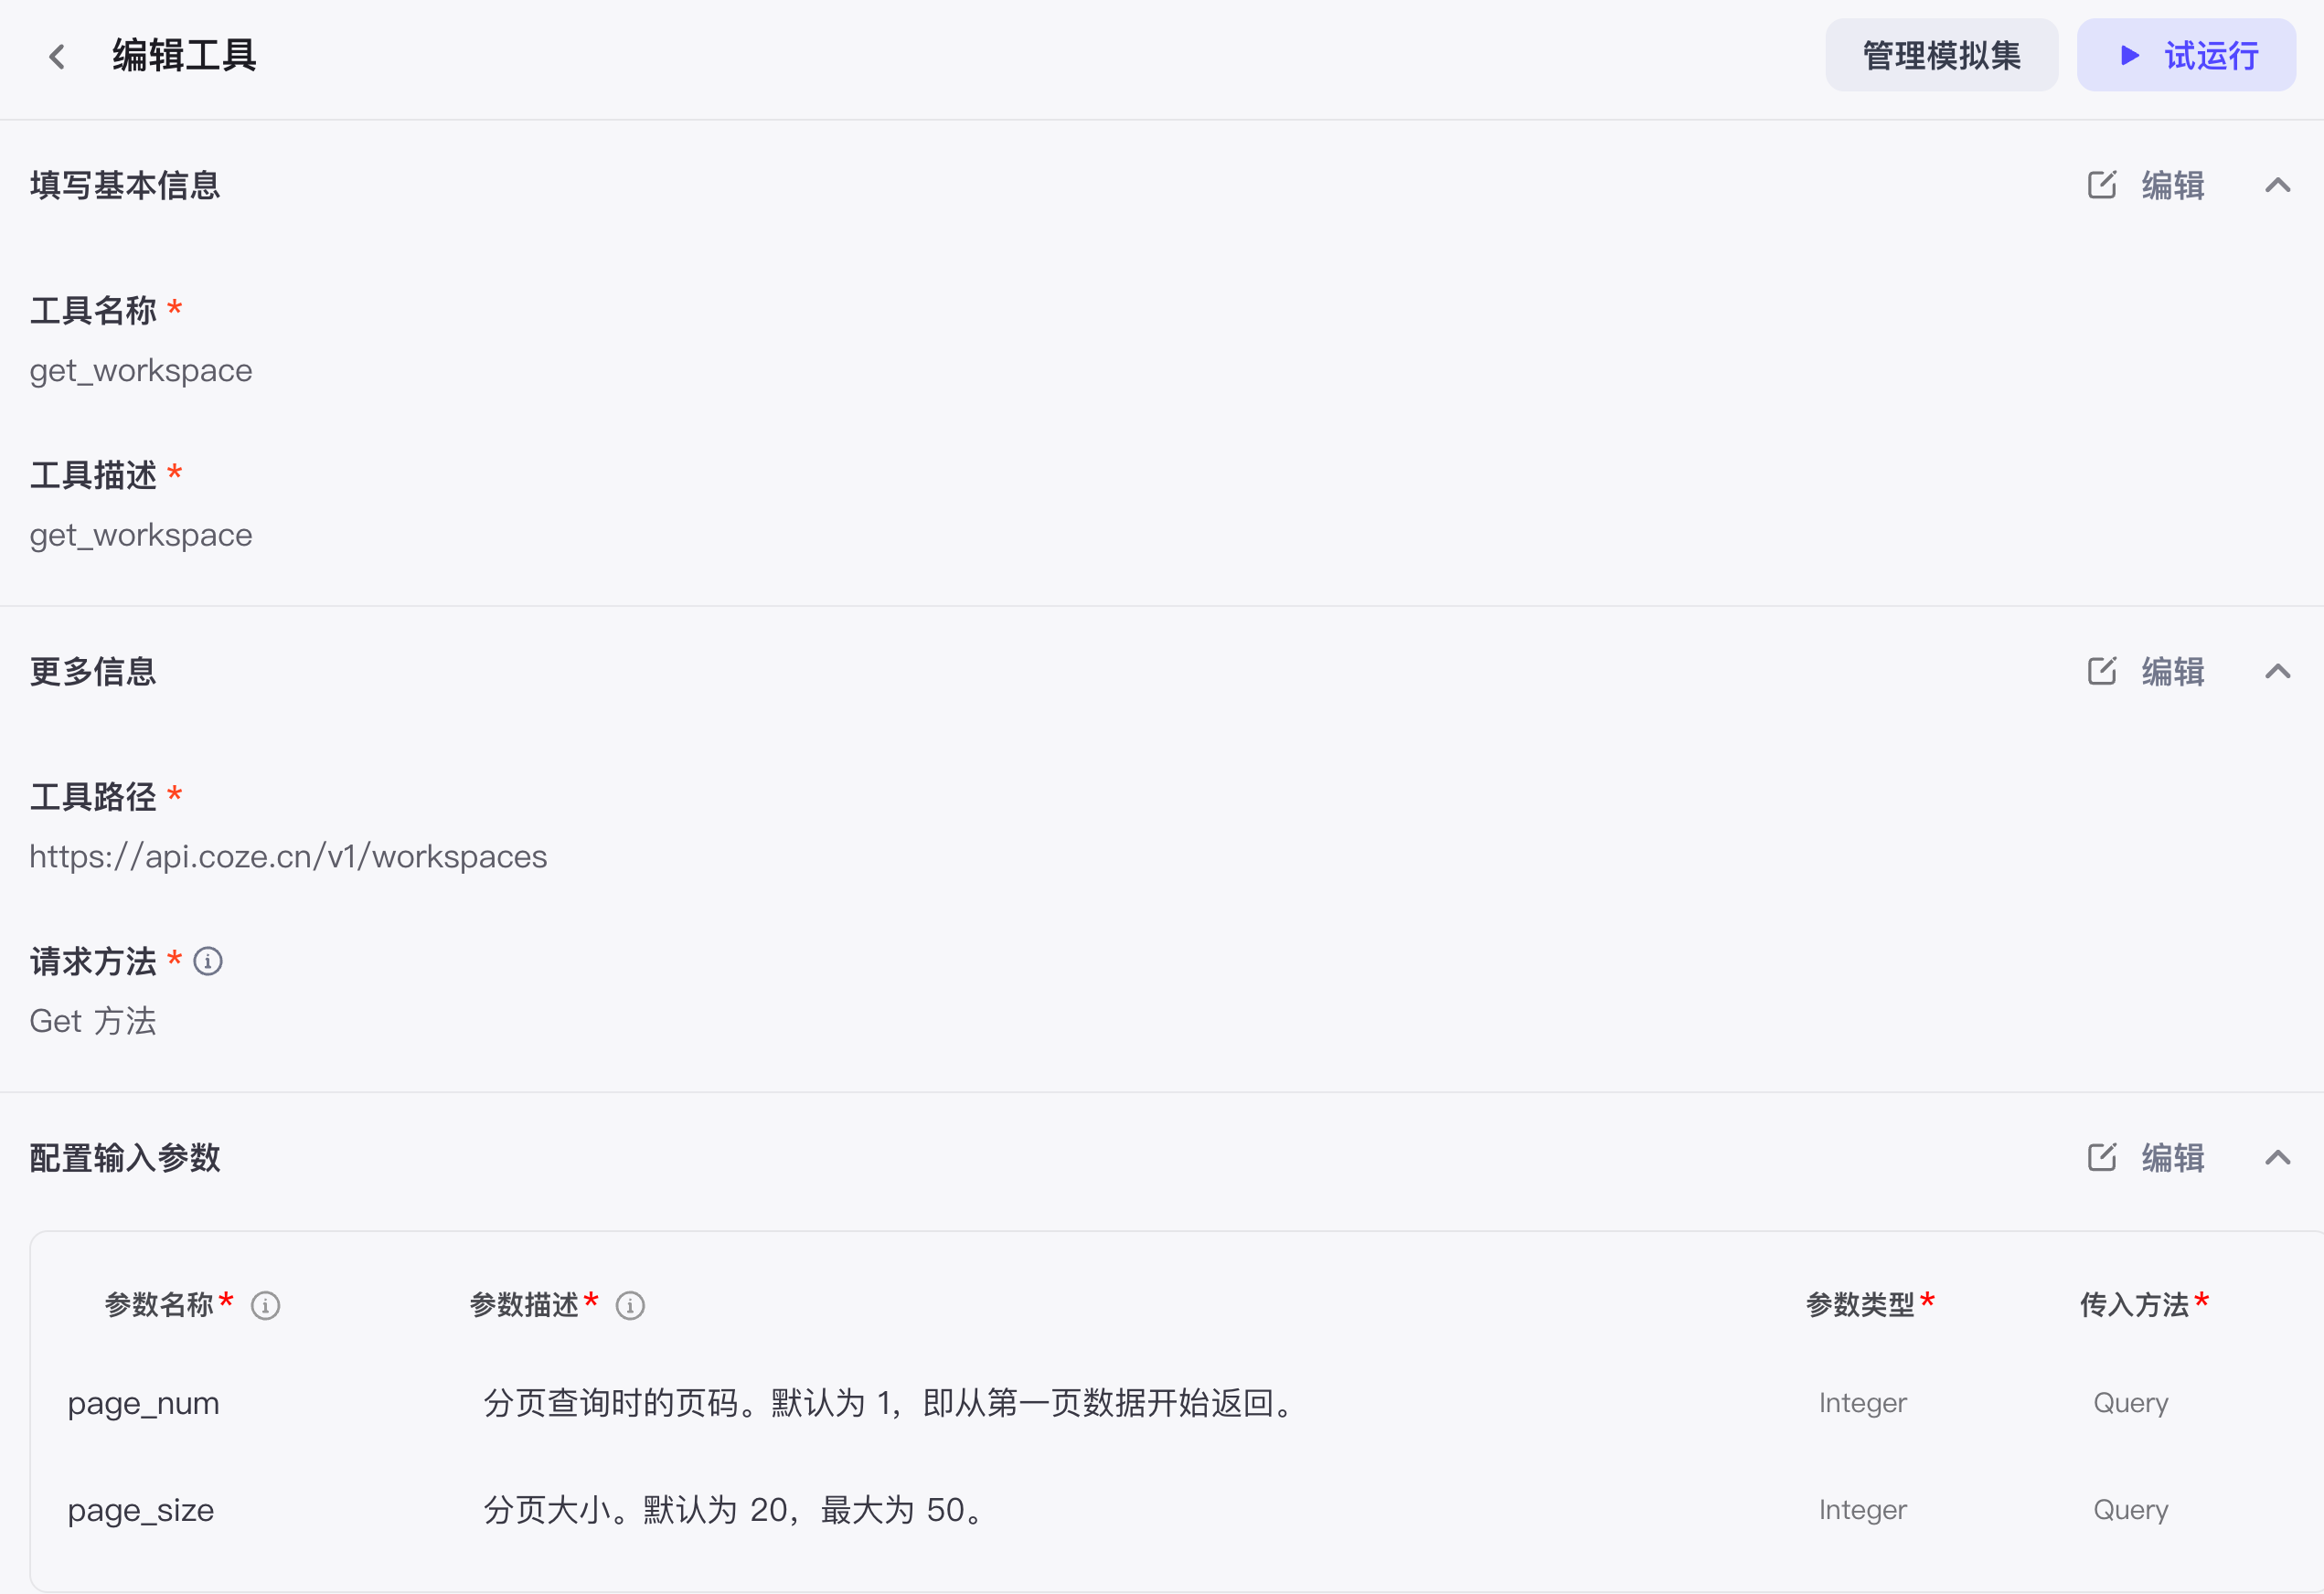The image size is (2324, 1594).
Task: Click the 管理模拟集 button
Action: click(x=1941, y=55)
